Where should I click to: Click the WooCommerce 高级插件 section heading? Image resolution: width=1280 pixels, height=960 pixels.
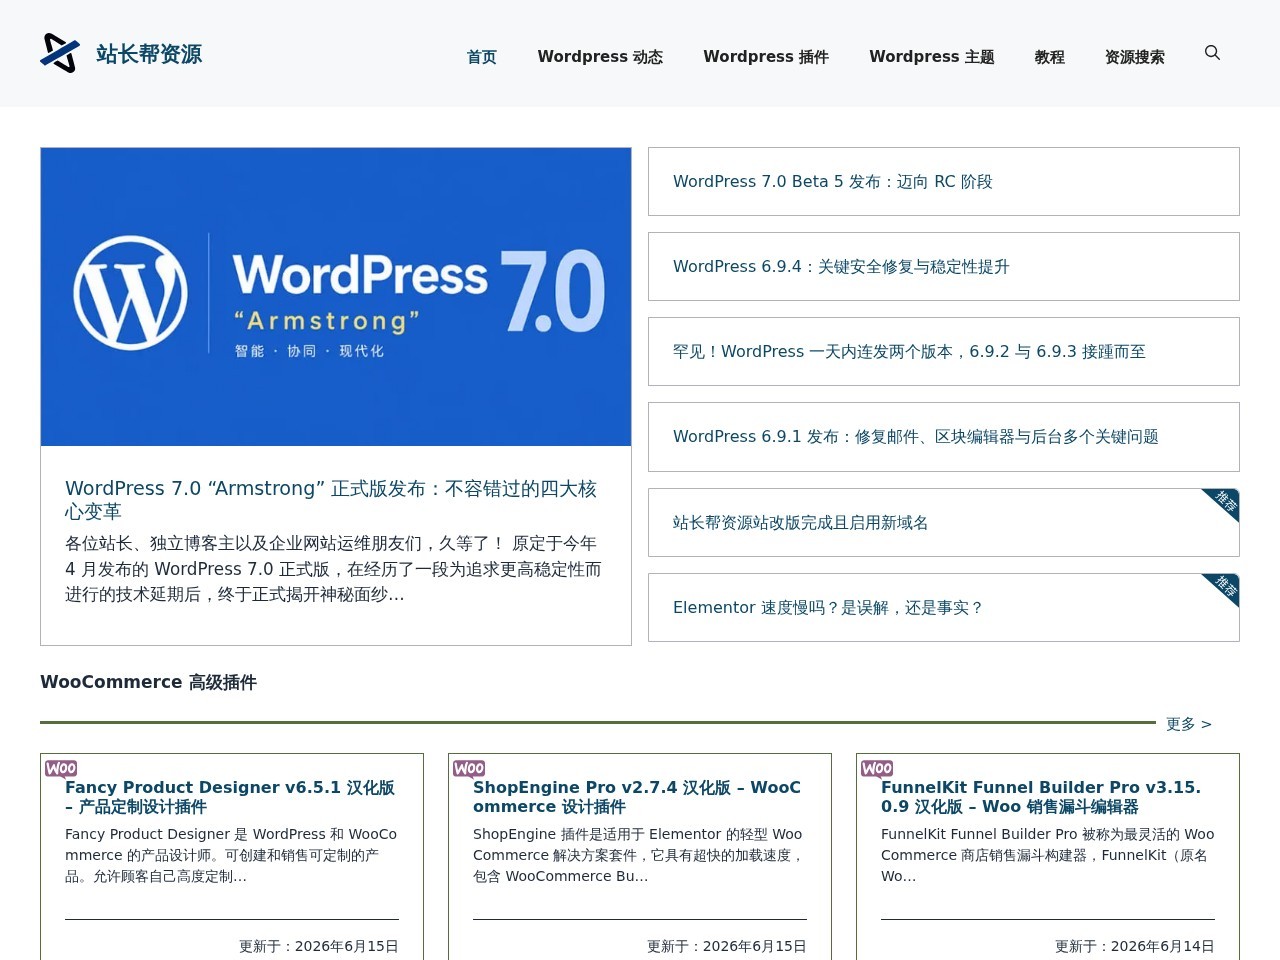click(x=148, y=682)
